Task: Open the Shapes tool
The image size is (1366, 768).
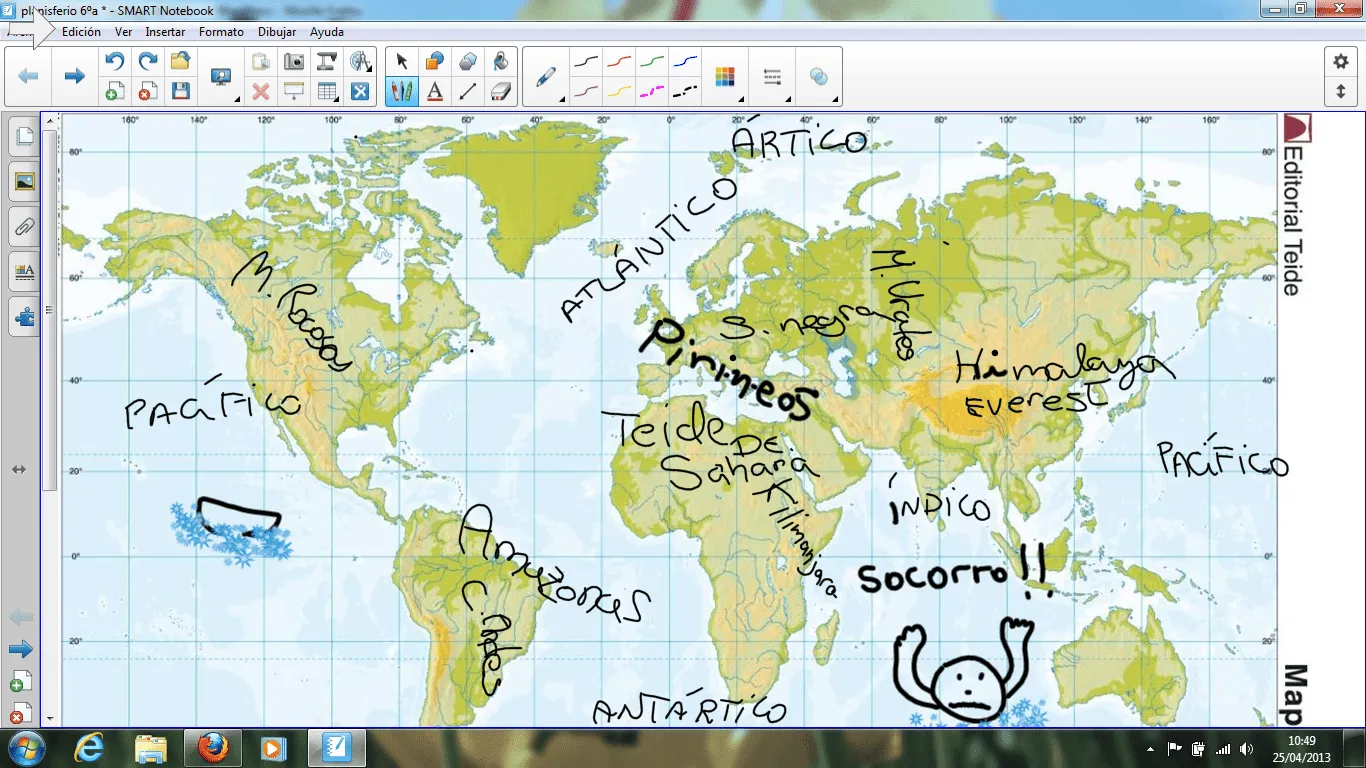Action: click(x=468, y=60)
